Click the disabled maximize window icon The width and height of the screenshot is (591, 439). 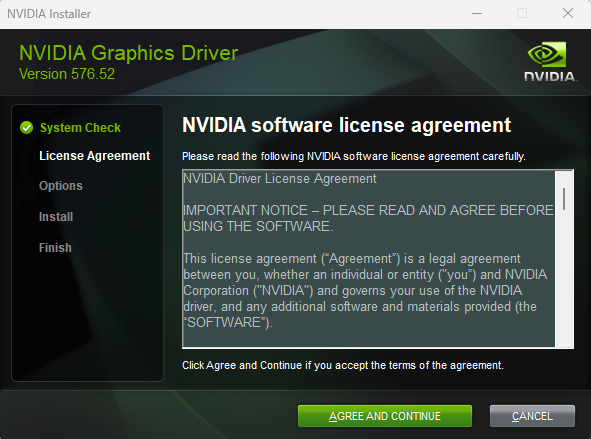(522, 14)
